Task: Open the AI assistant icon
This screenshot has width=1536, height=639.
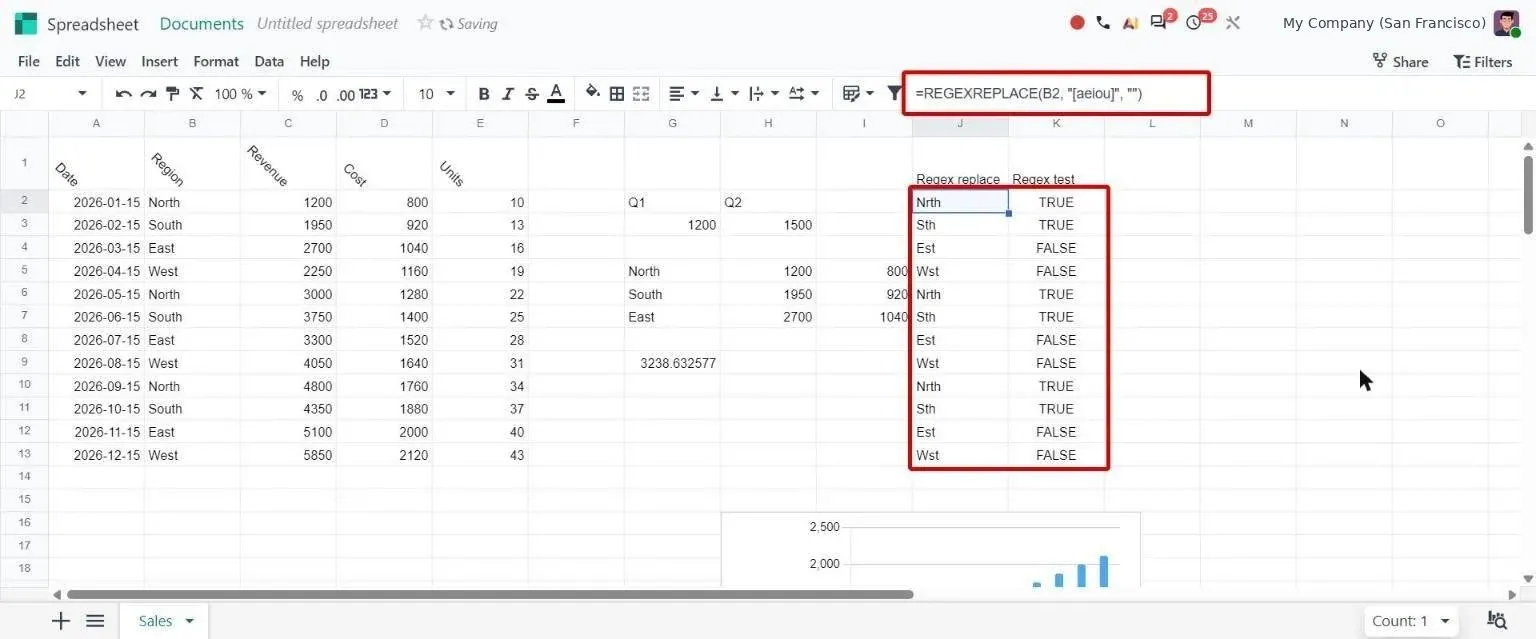Action: coord(1129,22)
